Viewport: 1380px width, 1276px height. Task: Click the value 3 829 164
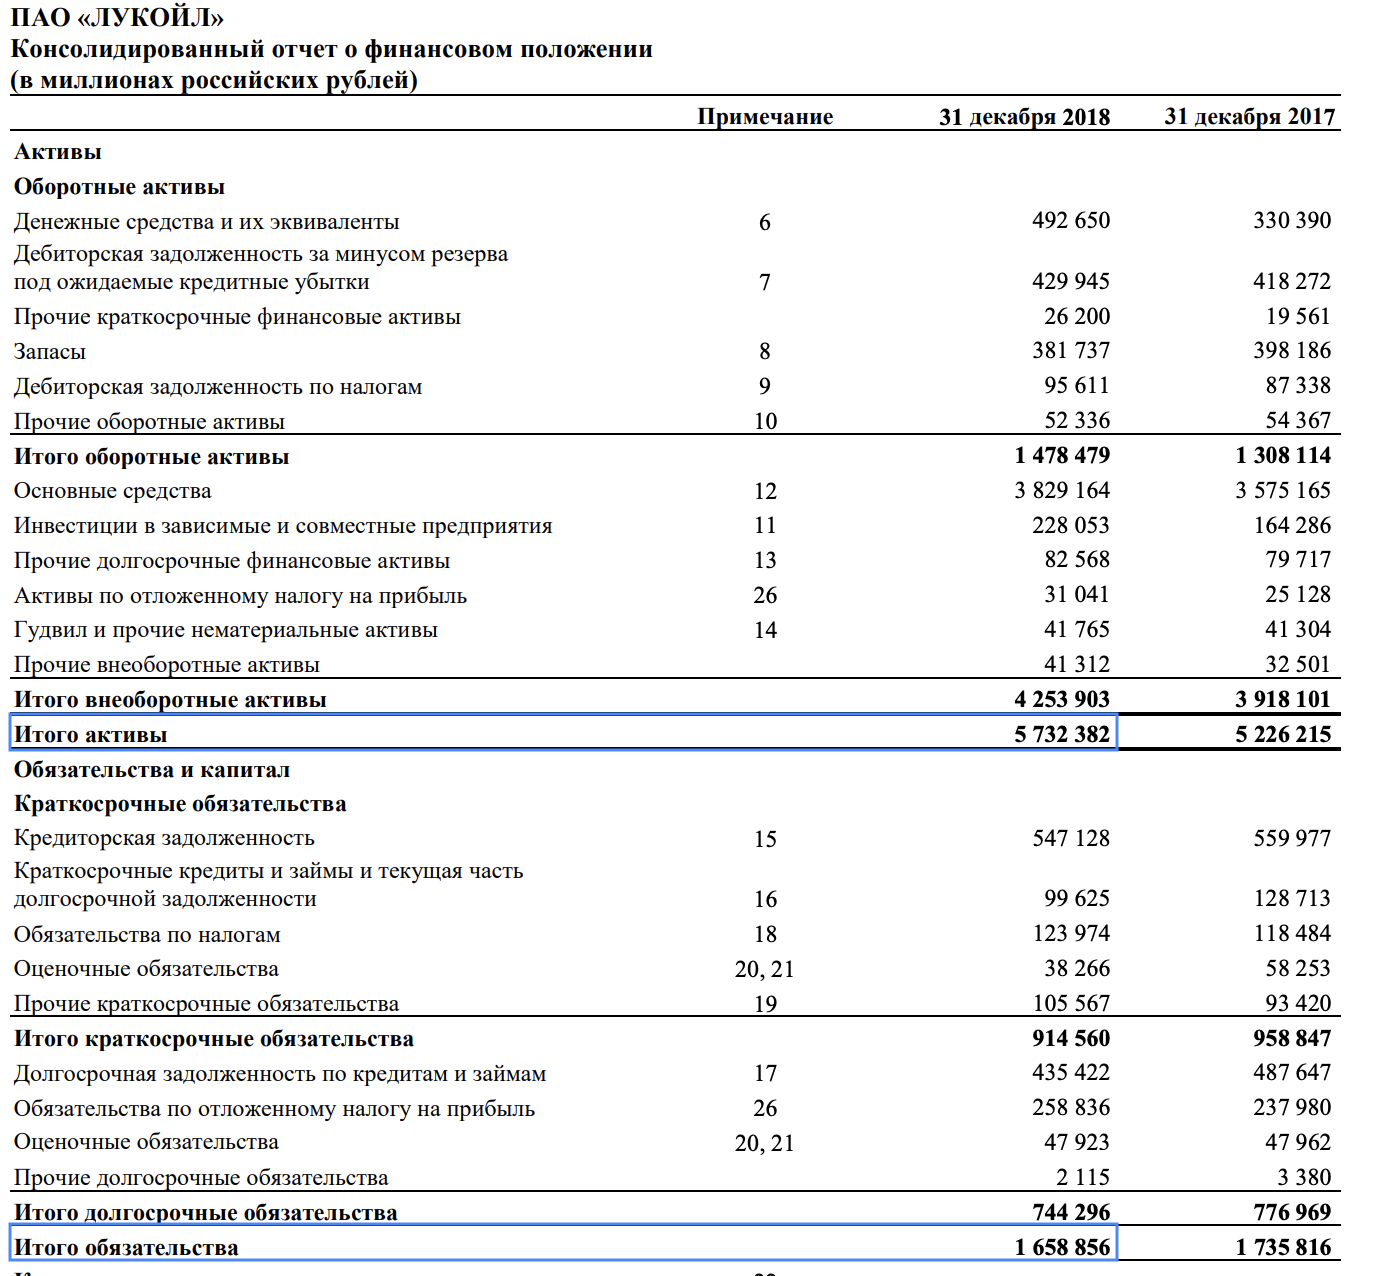pos(1062,491)
